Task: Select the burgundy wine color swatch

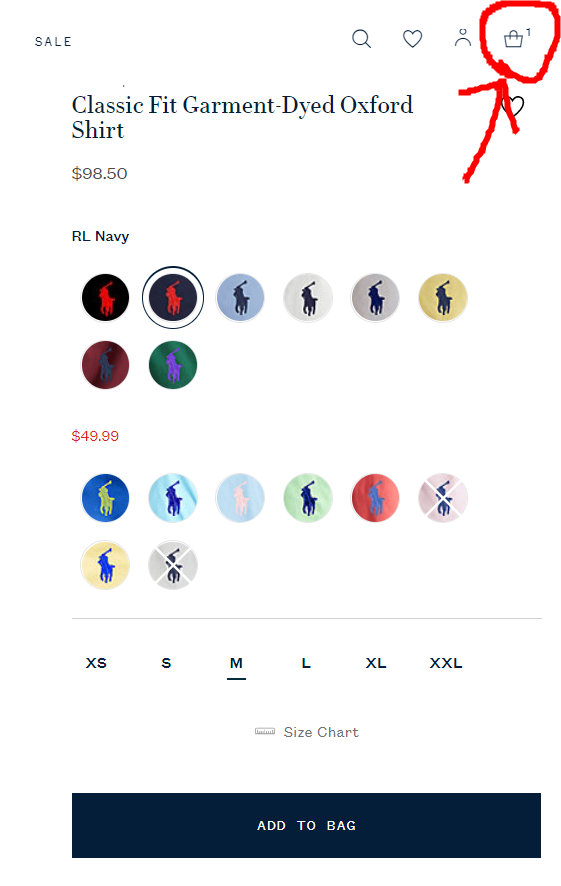Action: (x=105, y=365)
